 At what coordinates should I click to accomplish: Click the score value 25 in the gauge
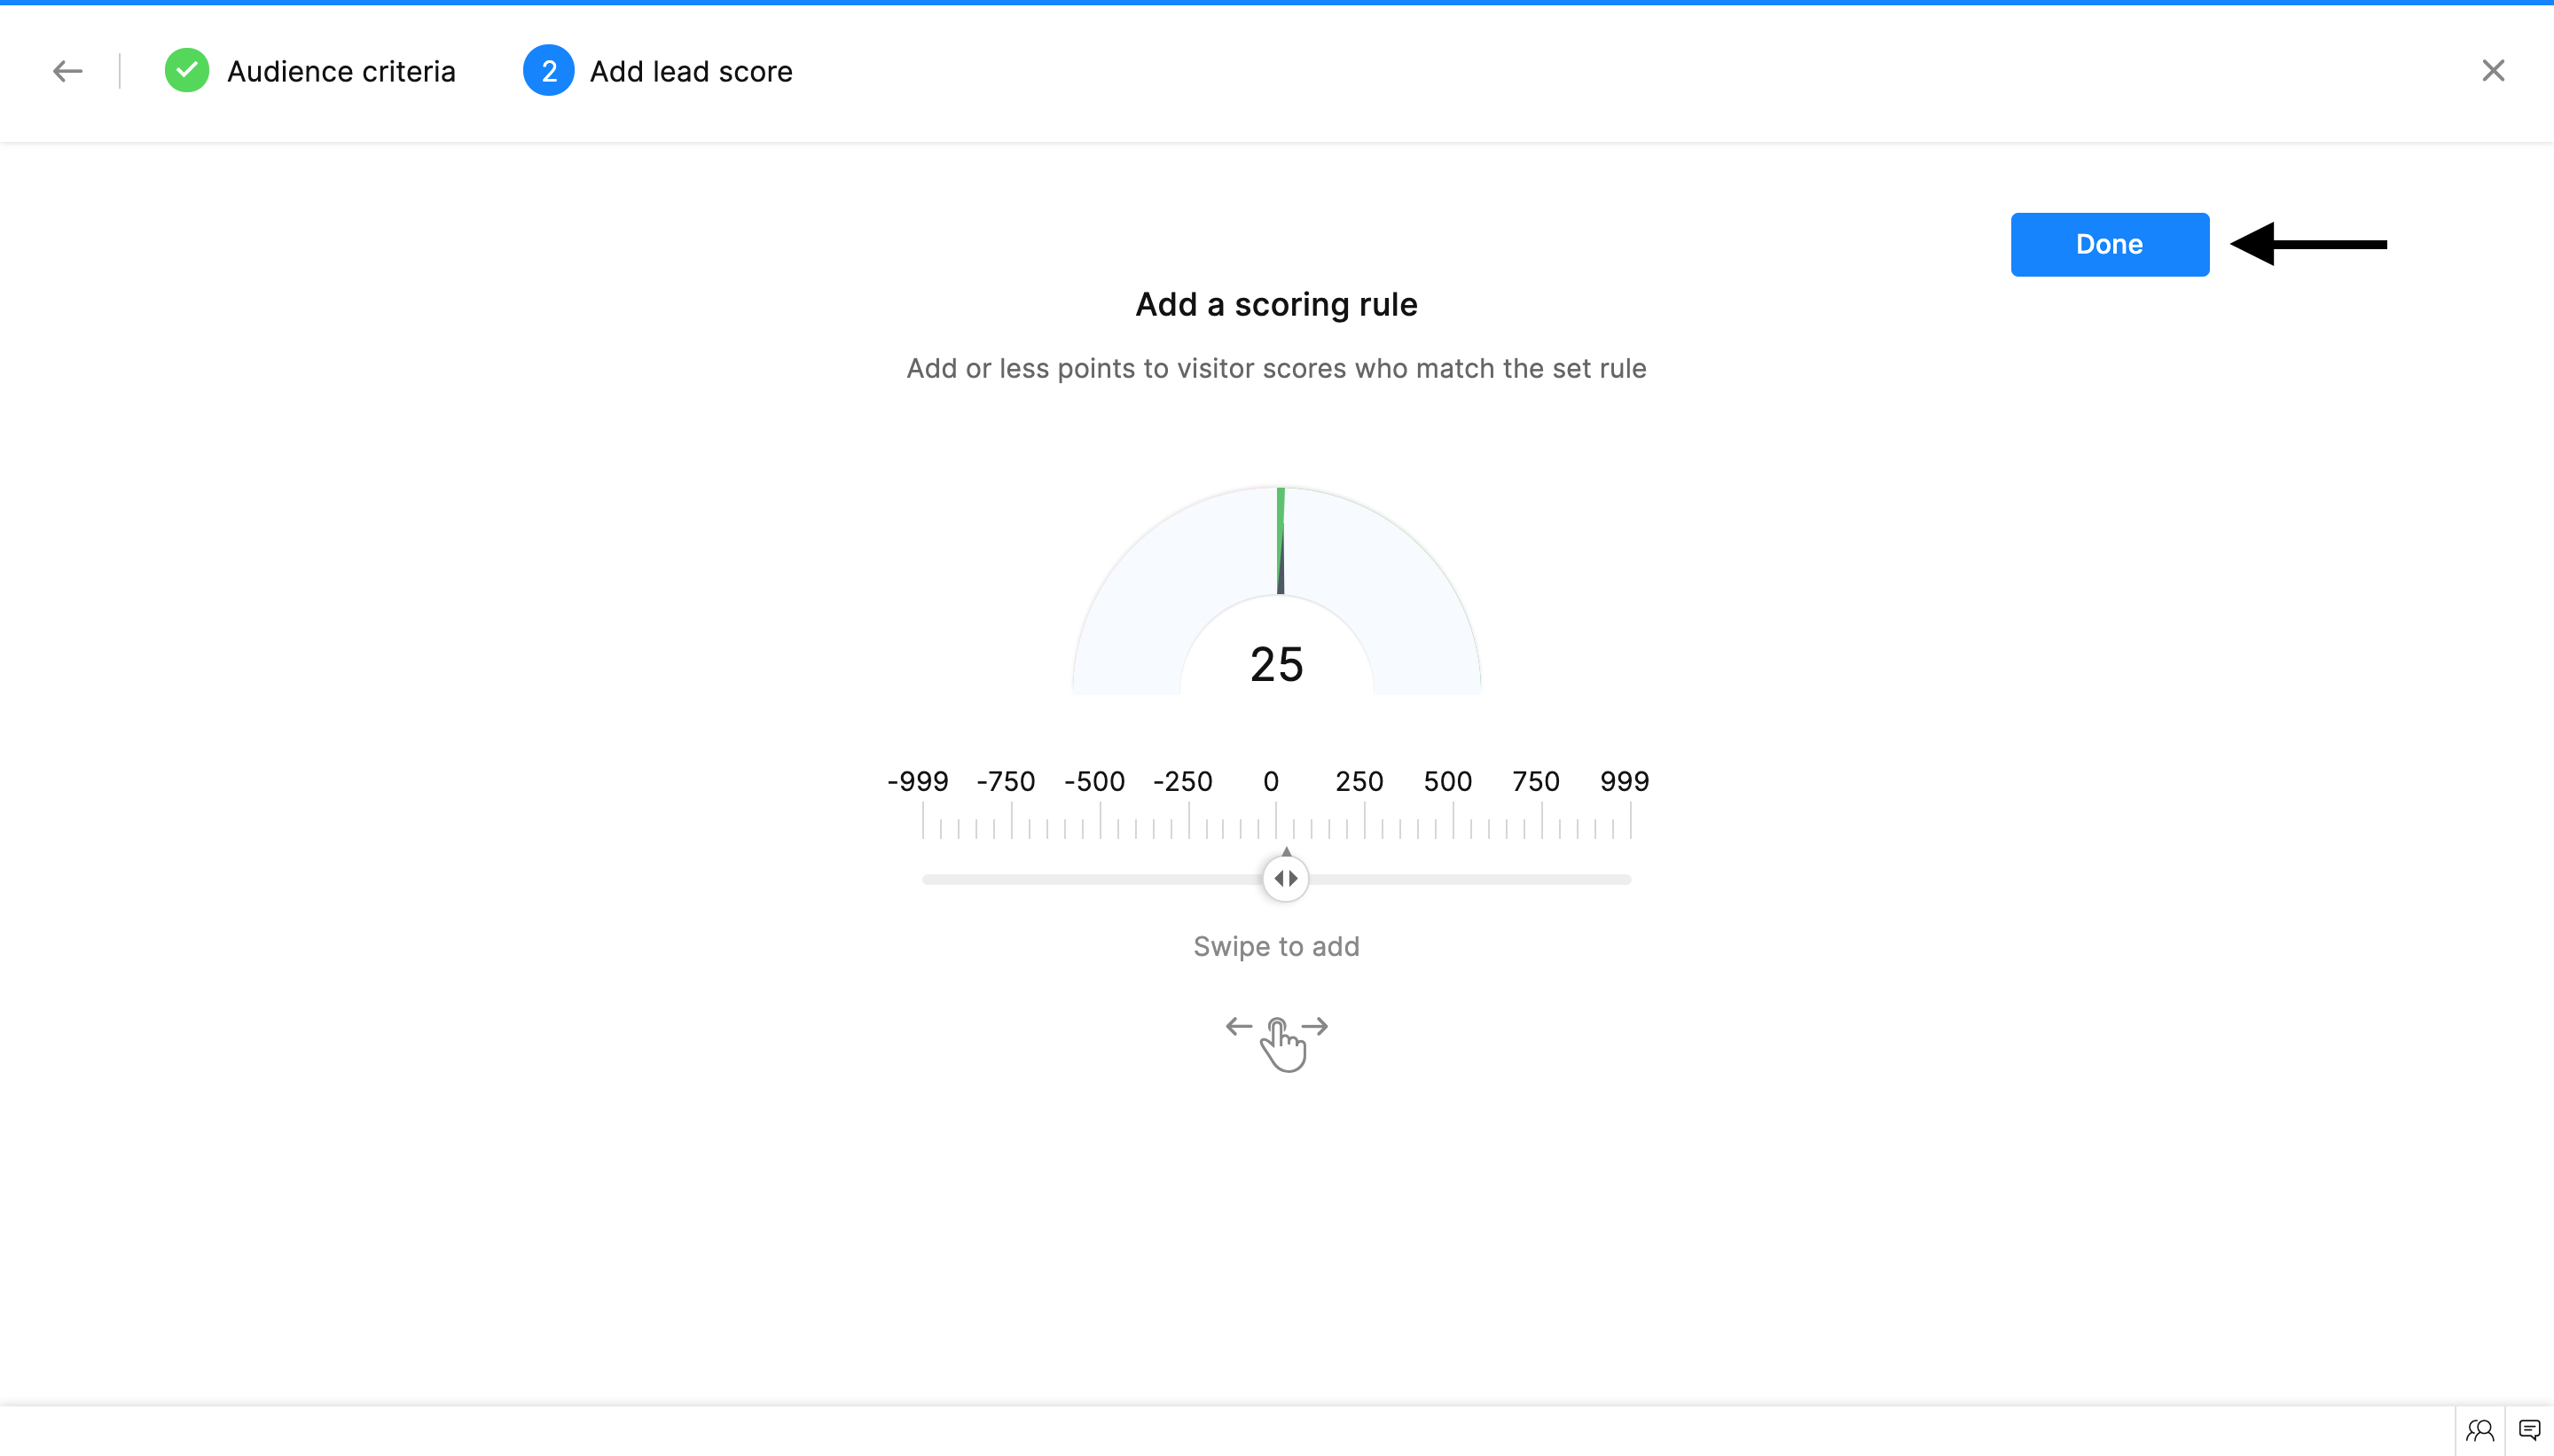[1277, 665]
